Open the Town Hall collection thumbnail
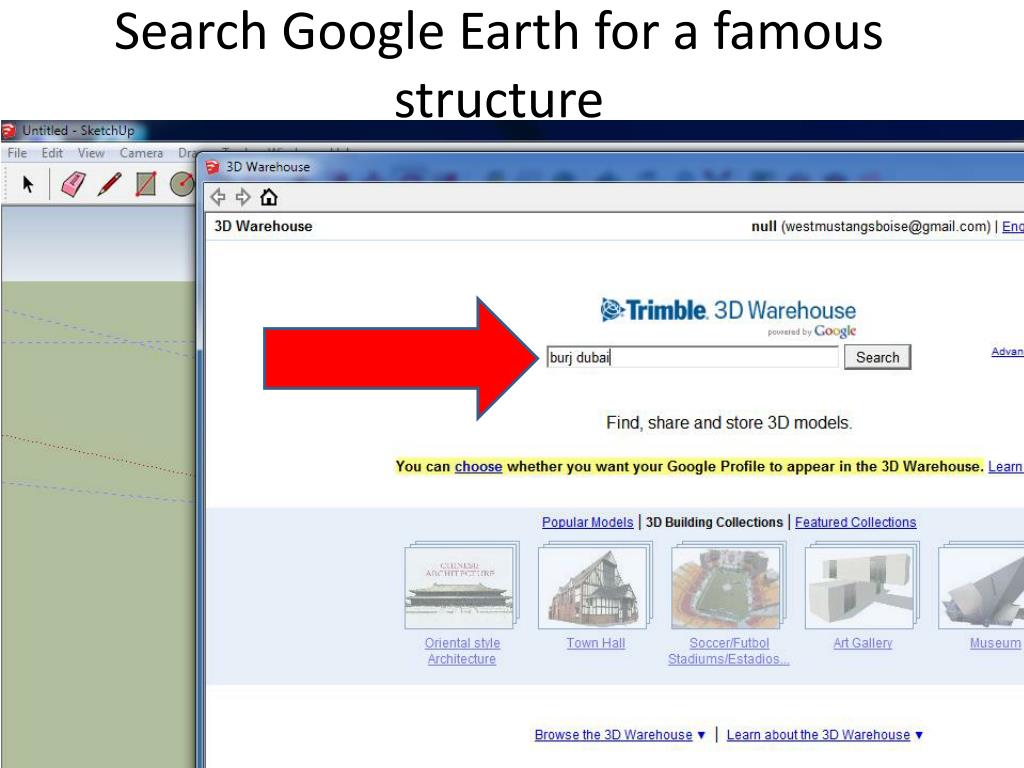The image size is (1024, 768). click(x=595, y=586)
